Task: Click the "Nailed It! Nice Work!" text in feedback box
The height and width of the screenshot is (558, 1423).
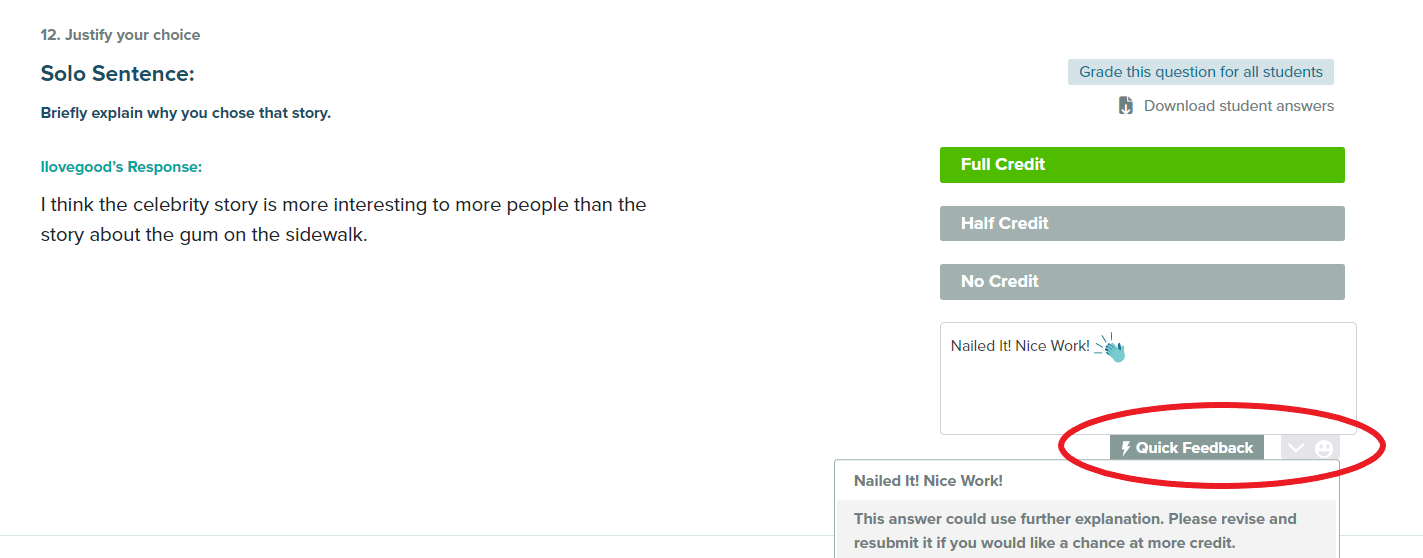Action: click(1019, 346)
